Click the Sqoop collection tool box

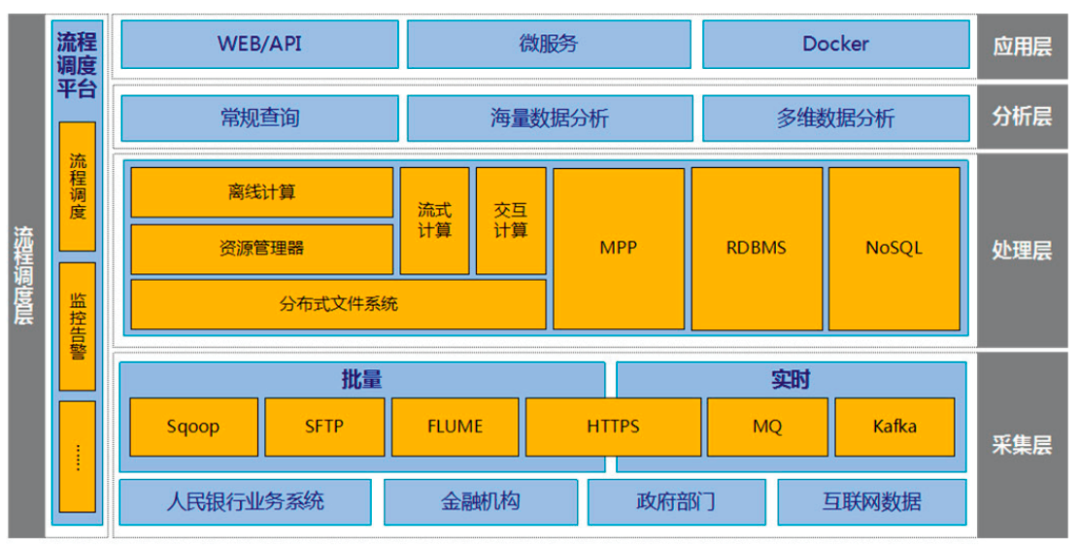(x=193, y=427)
